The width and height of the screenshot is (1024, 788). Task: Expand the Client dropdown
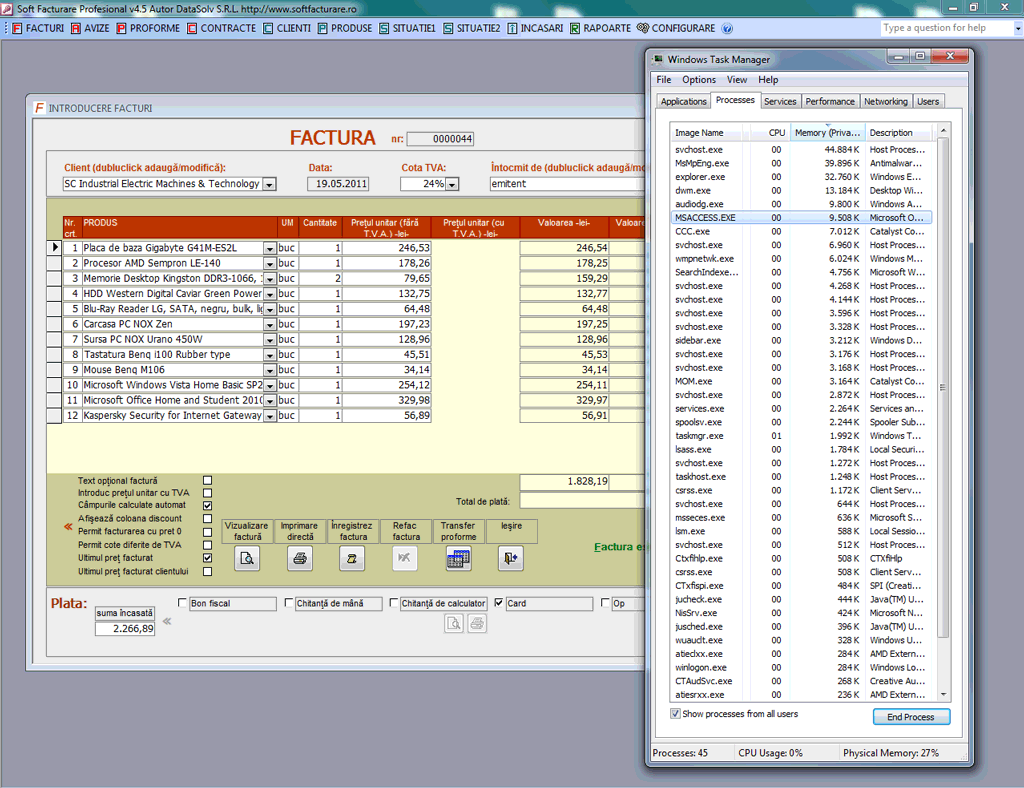pos(269,185)
